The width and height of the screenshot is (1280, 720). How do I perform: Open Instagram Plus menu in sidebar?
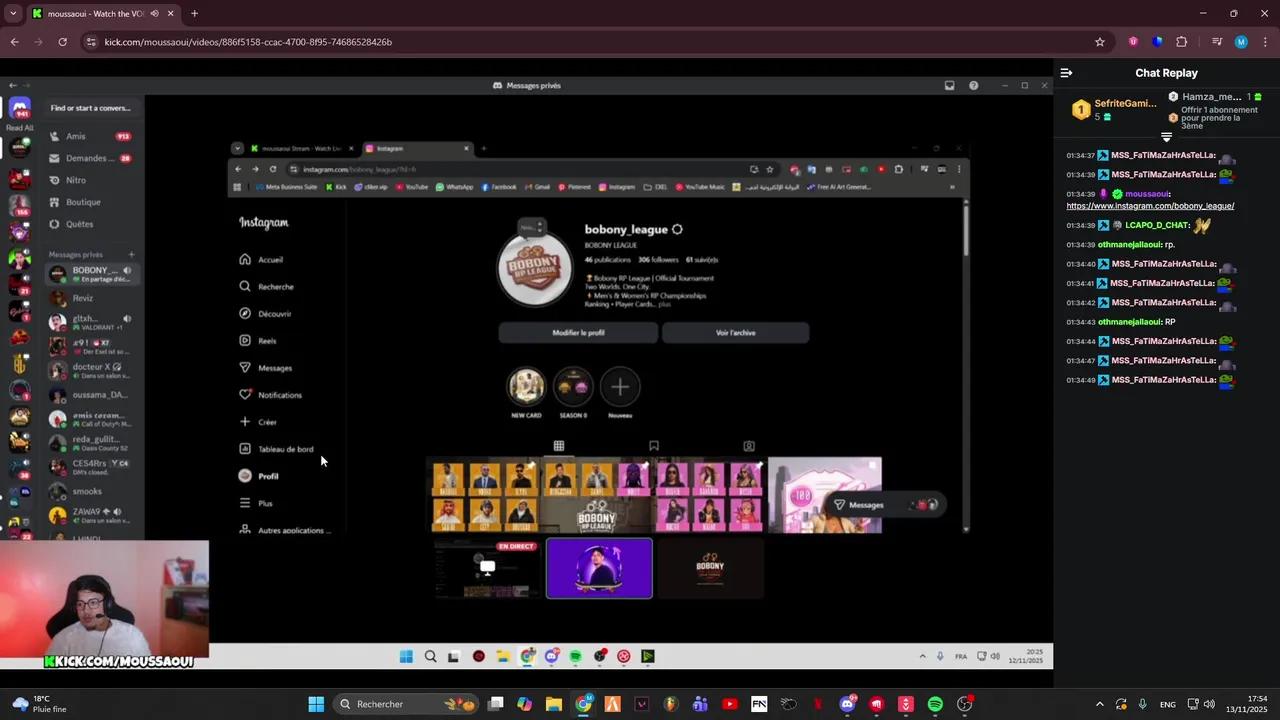tap(255, 503)
